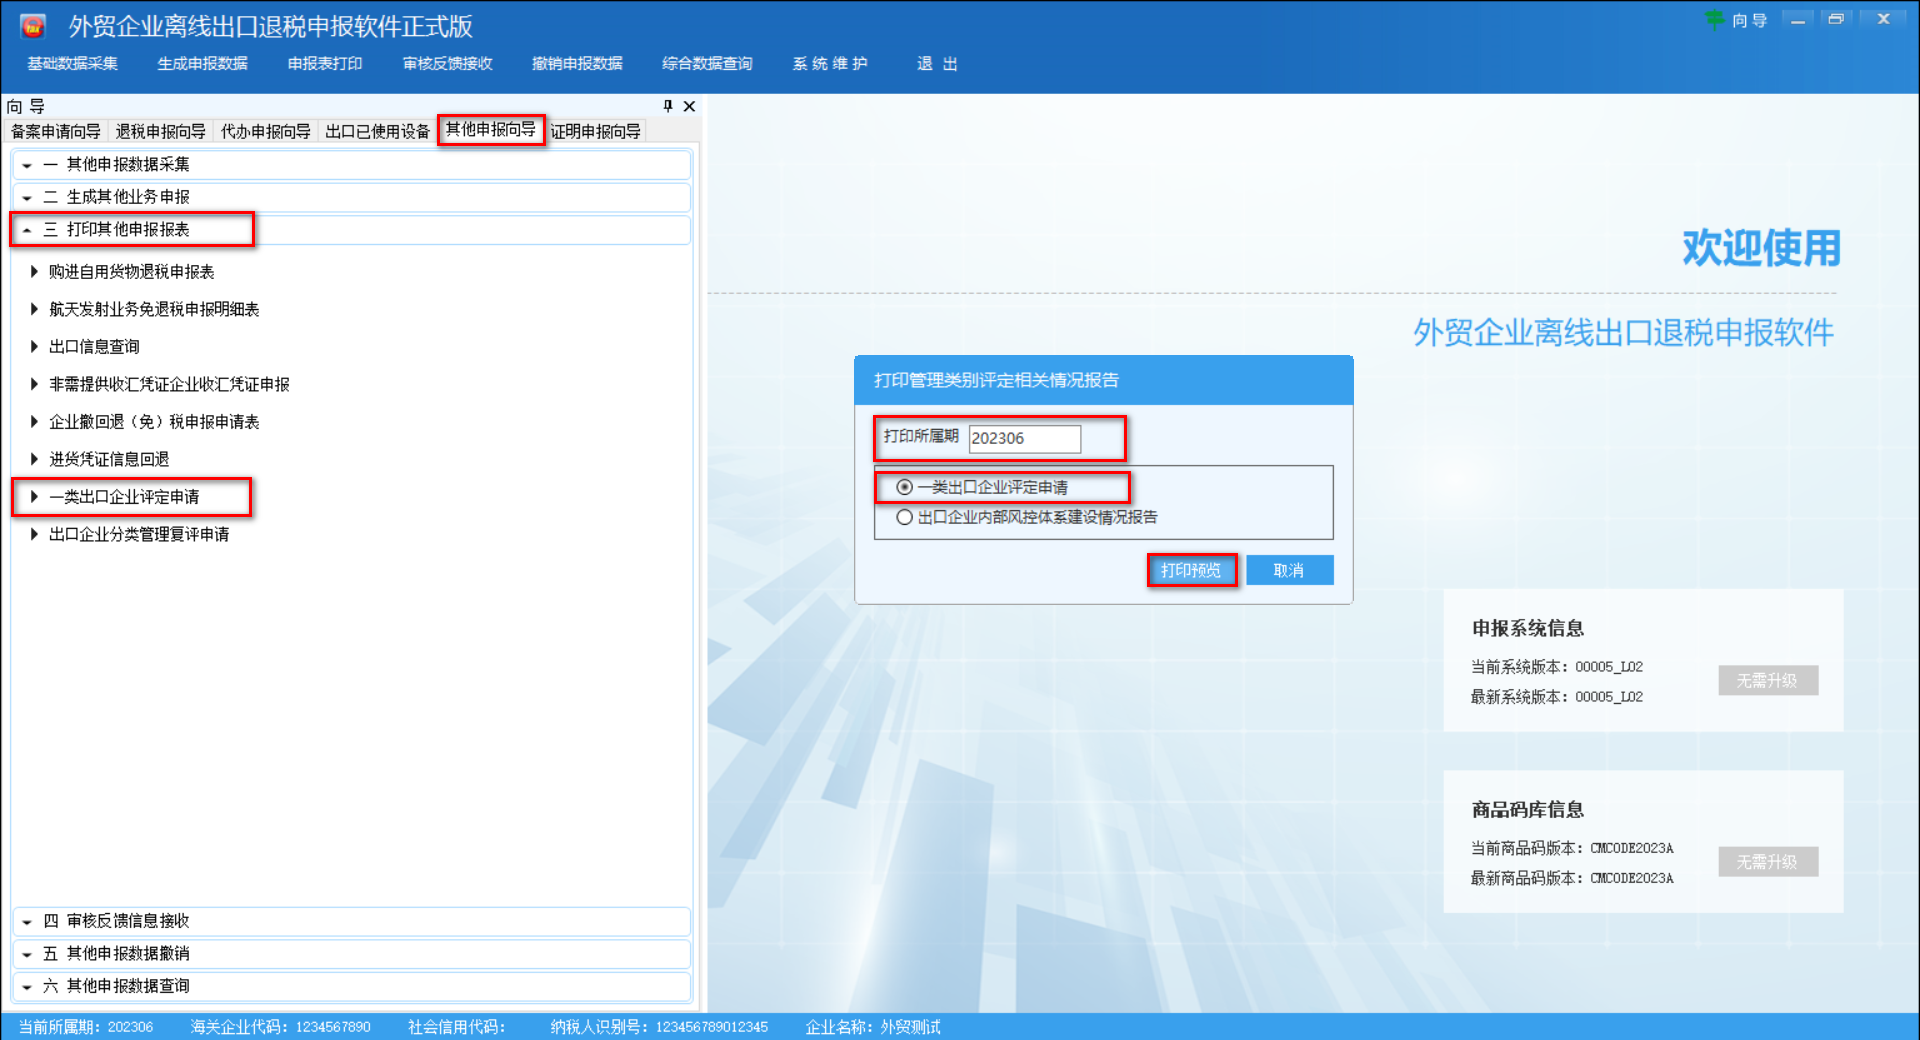Pin the 向导 panel with the pushpin icon
This screenshot has width=1920, height=1040.
666,106
